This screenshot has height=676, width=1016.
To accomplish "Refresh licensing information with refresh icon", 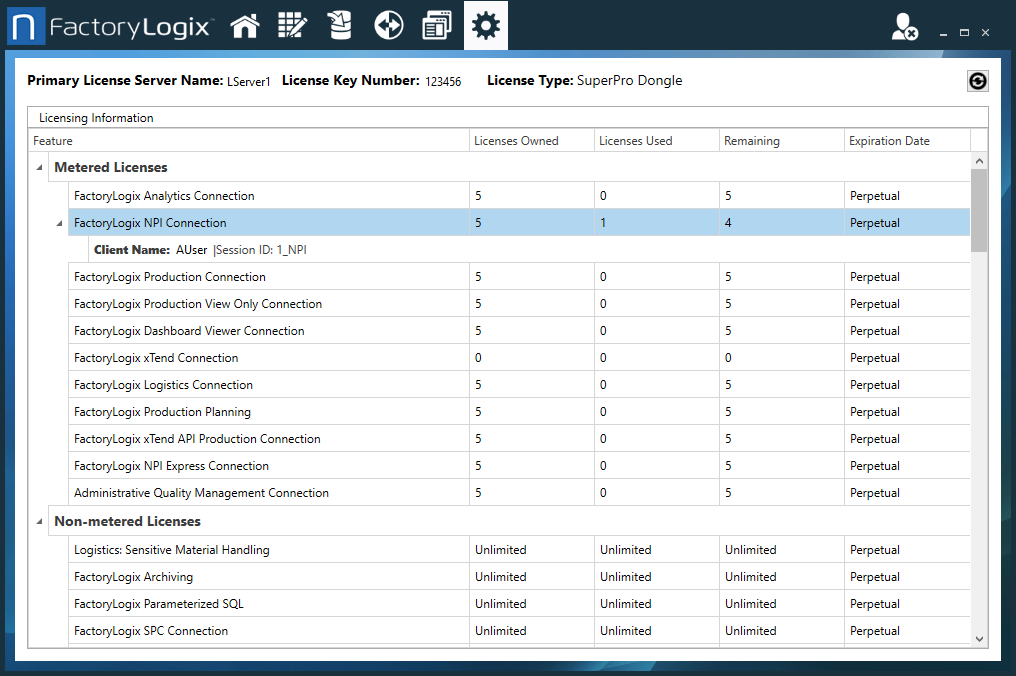I will (x=977, y=82).
